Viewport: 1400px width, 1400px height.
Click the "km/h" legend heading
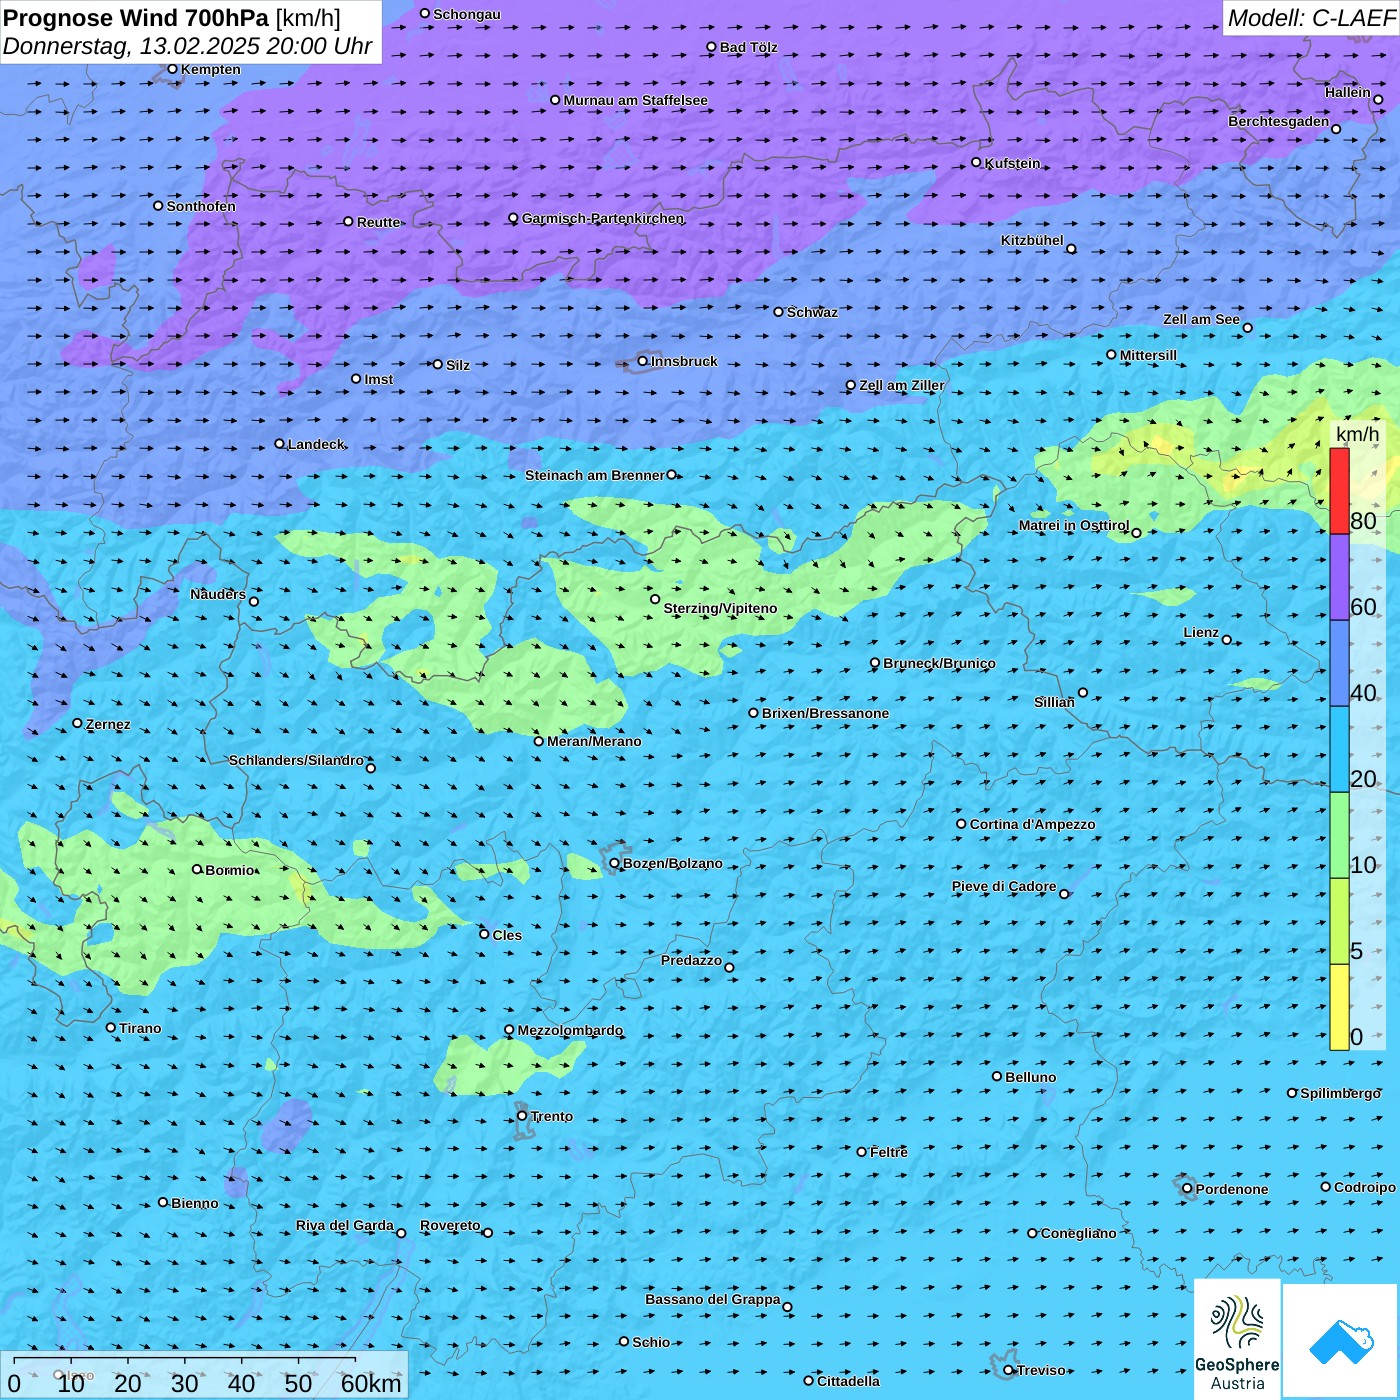[1357, 434]
